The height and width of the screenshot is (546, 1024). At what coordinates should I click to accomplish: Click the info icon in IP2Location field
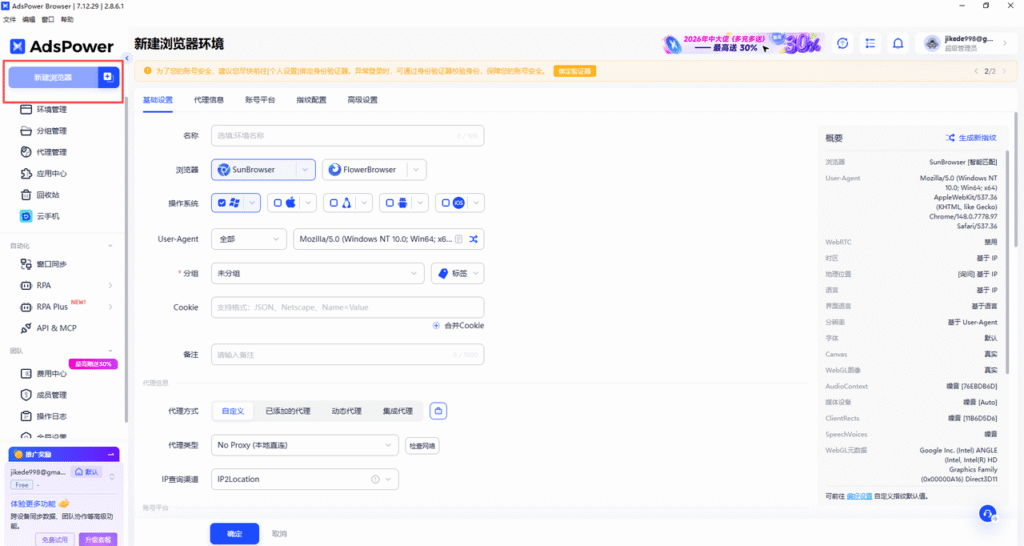click(376, 479)
